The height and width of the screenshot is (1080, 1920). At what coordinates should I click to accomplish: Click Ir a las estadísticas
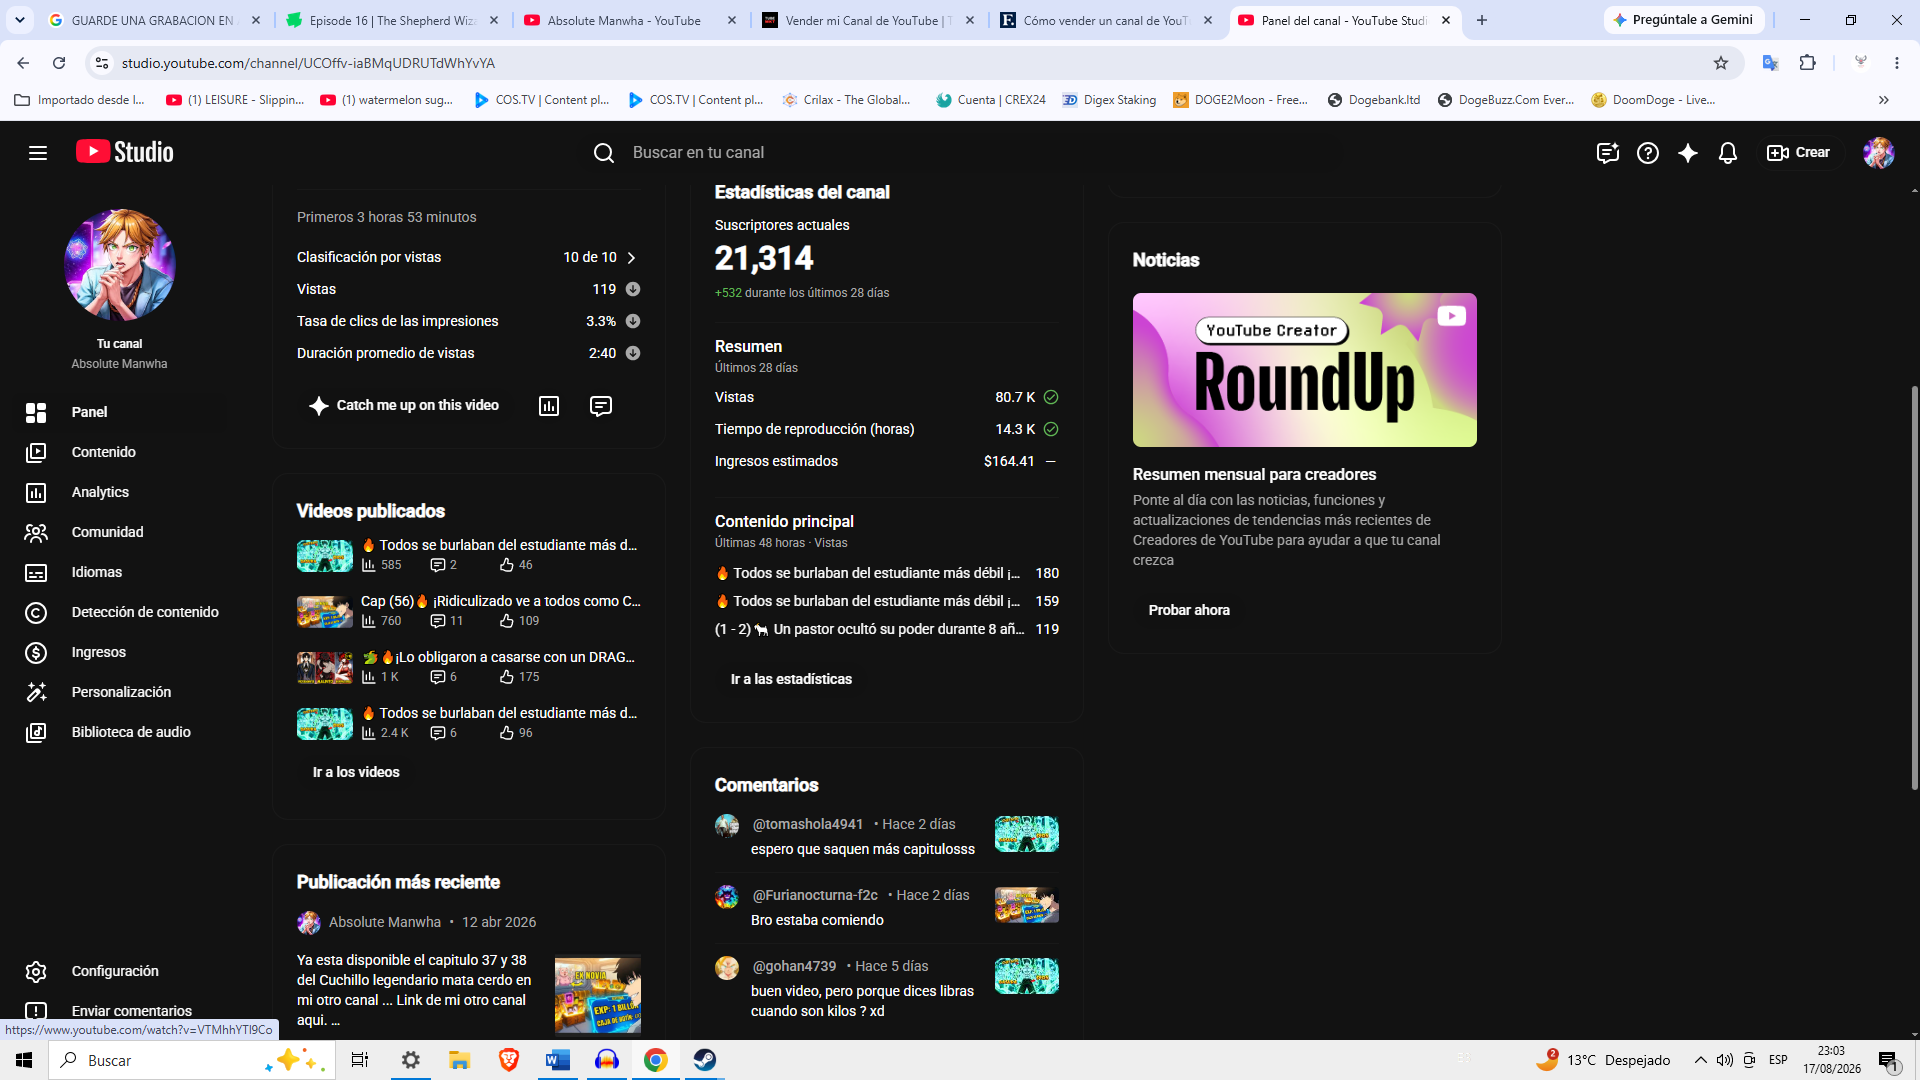coord(791,679)
